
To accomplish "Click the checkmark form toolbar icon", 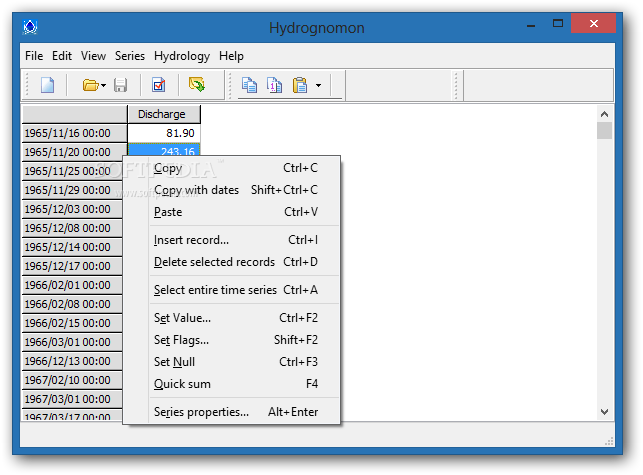I will [159, 85].
